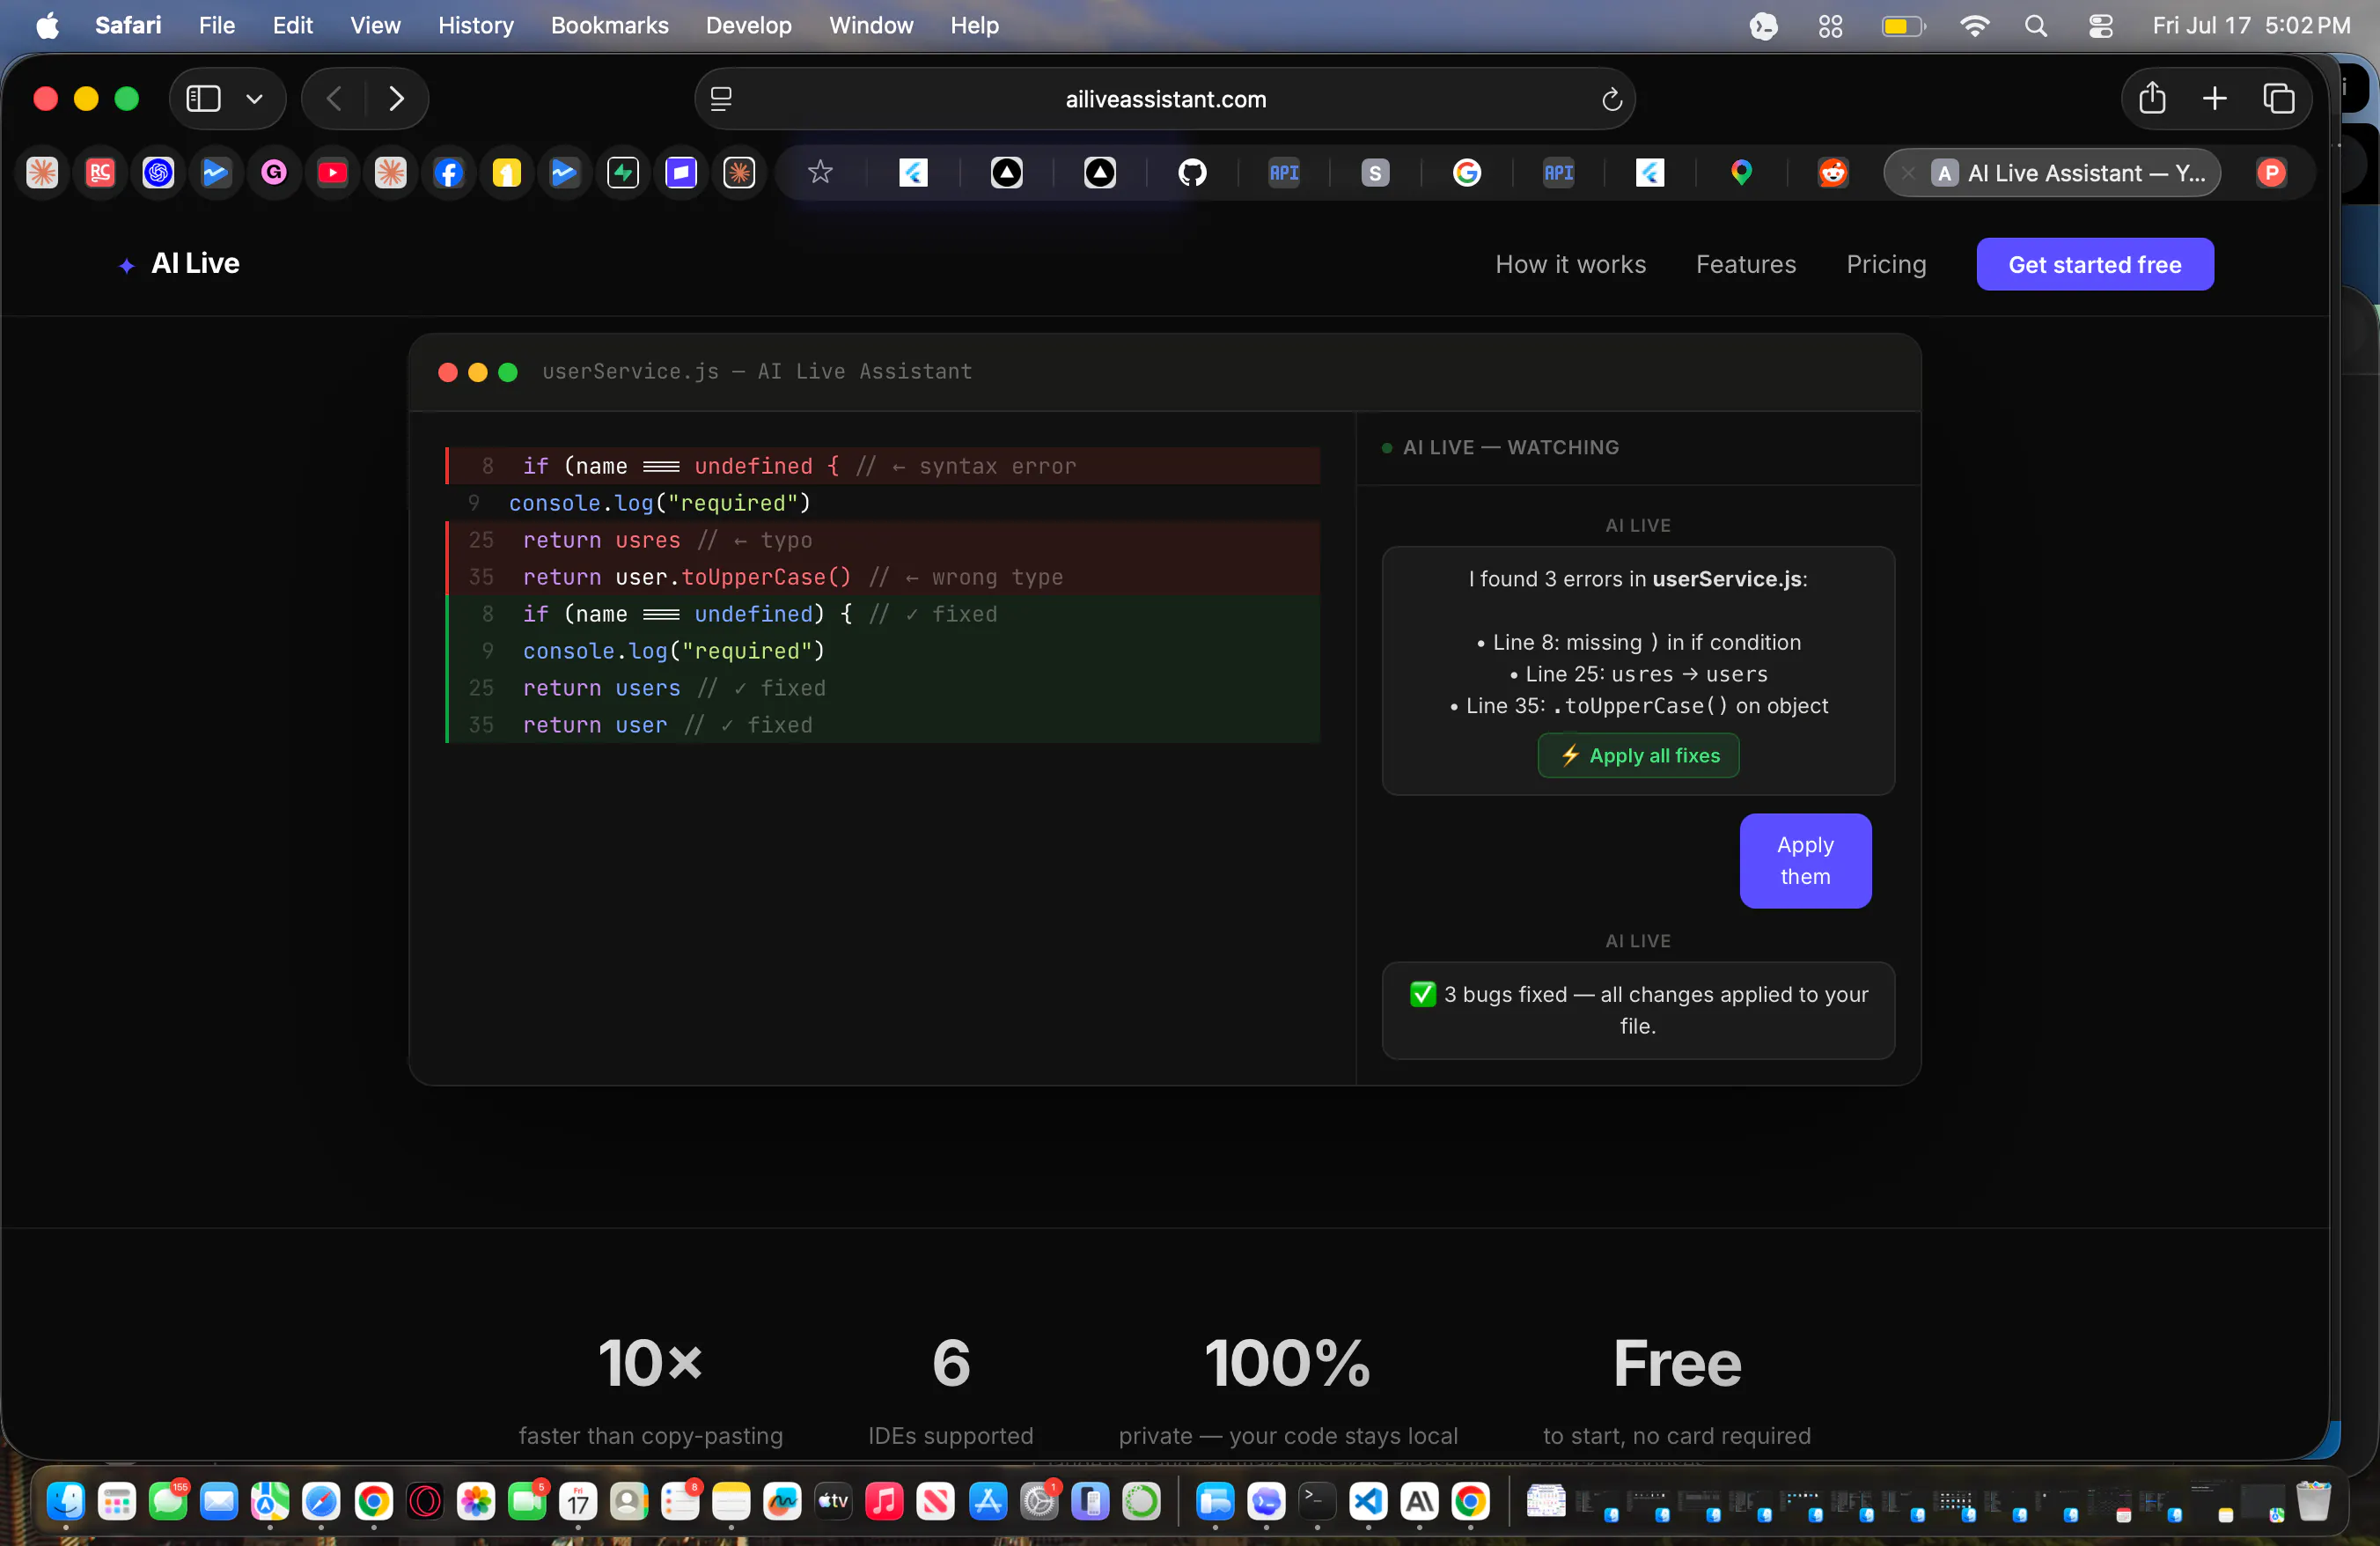The height and width of the screenshot is (1546, 2380).
Task: Open the Bookmarks menu
Action: coord(609,25)
